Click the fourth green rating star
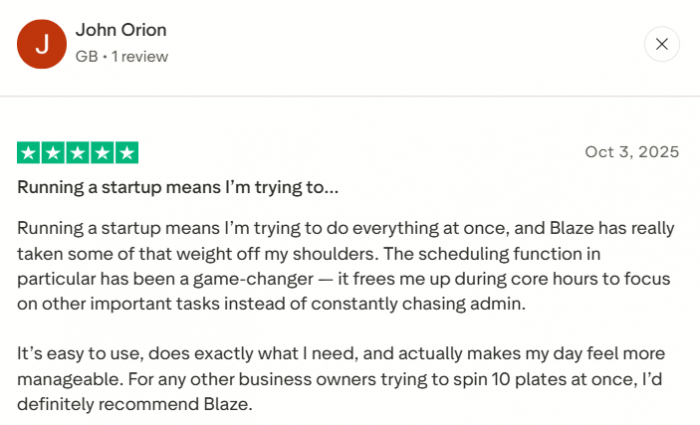 click(x=103, y=153)
